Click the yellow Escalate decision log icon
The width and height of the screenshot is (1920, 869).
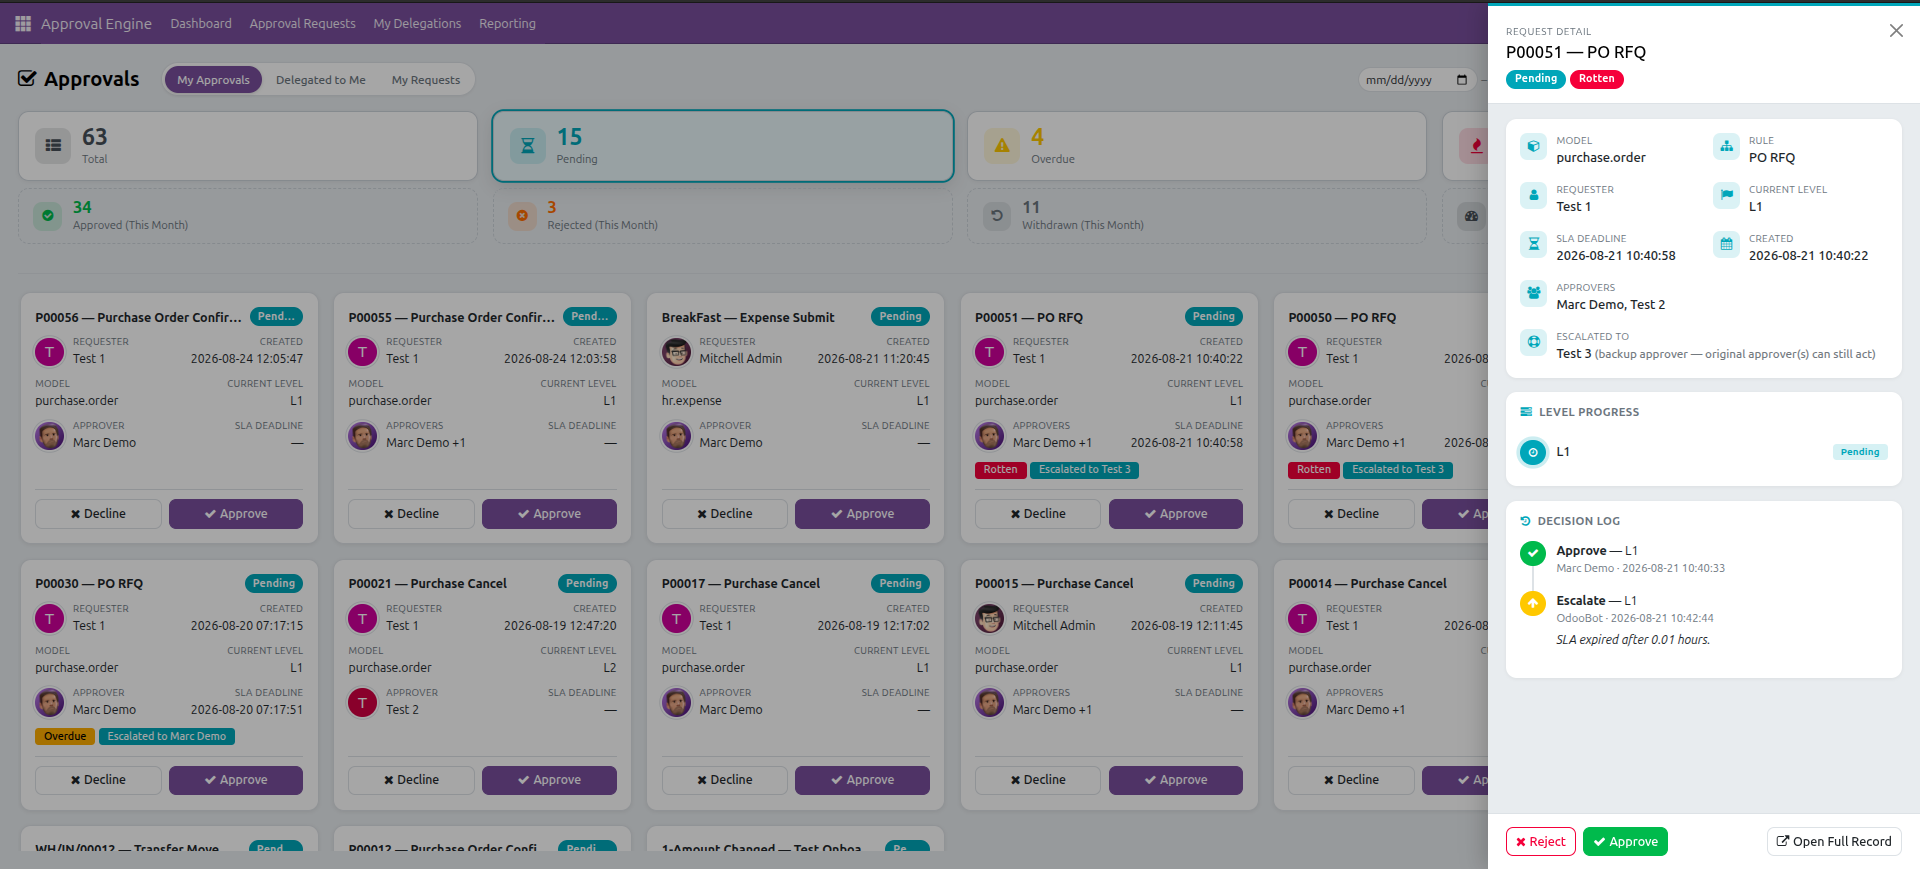click(x=1533, y=603)
